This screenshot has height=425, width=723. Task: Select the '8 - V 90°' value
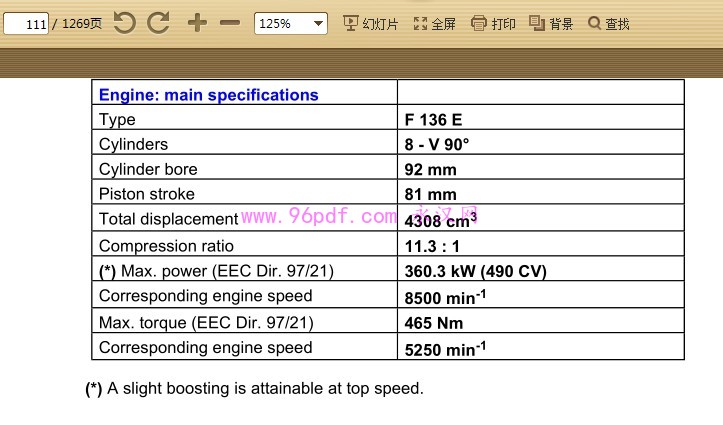pyautogui.click(x=437, y=145)
